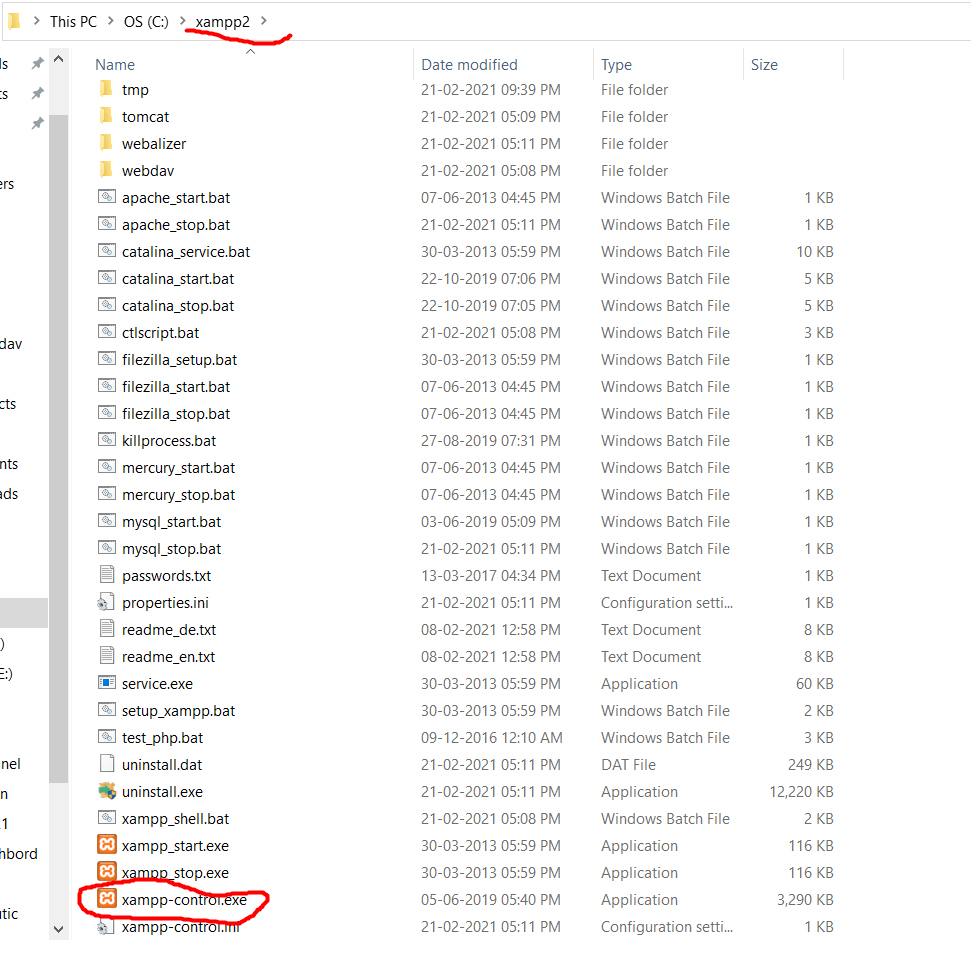Click the setup_xampp.bat file icon
This screenshot has width=971, height=965.
107,710
